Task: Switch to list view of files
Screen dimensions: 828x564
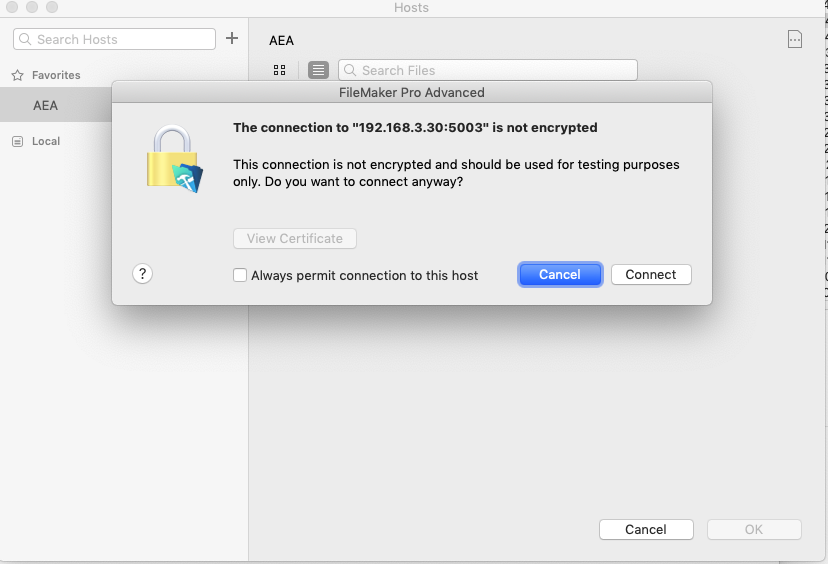Action: (x=318, y=70)
